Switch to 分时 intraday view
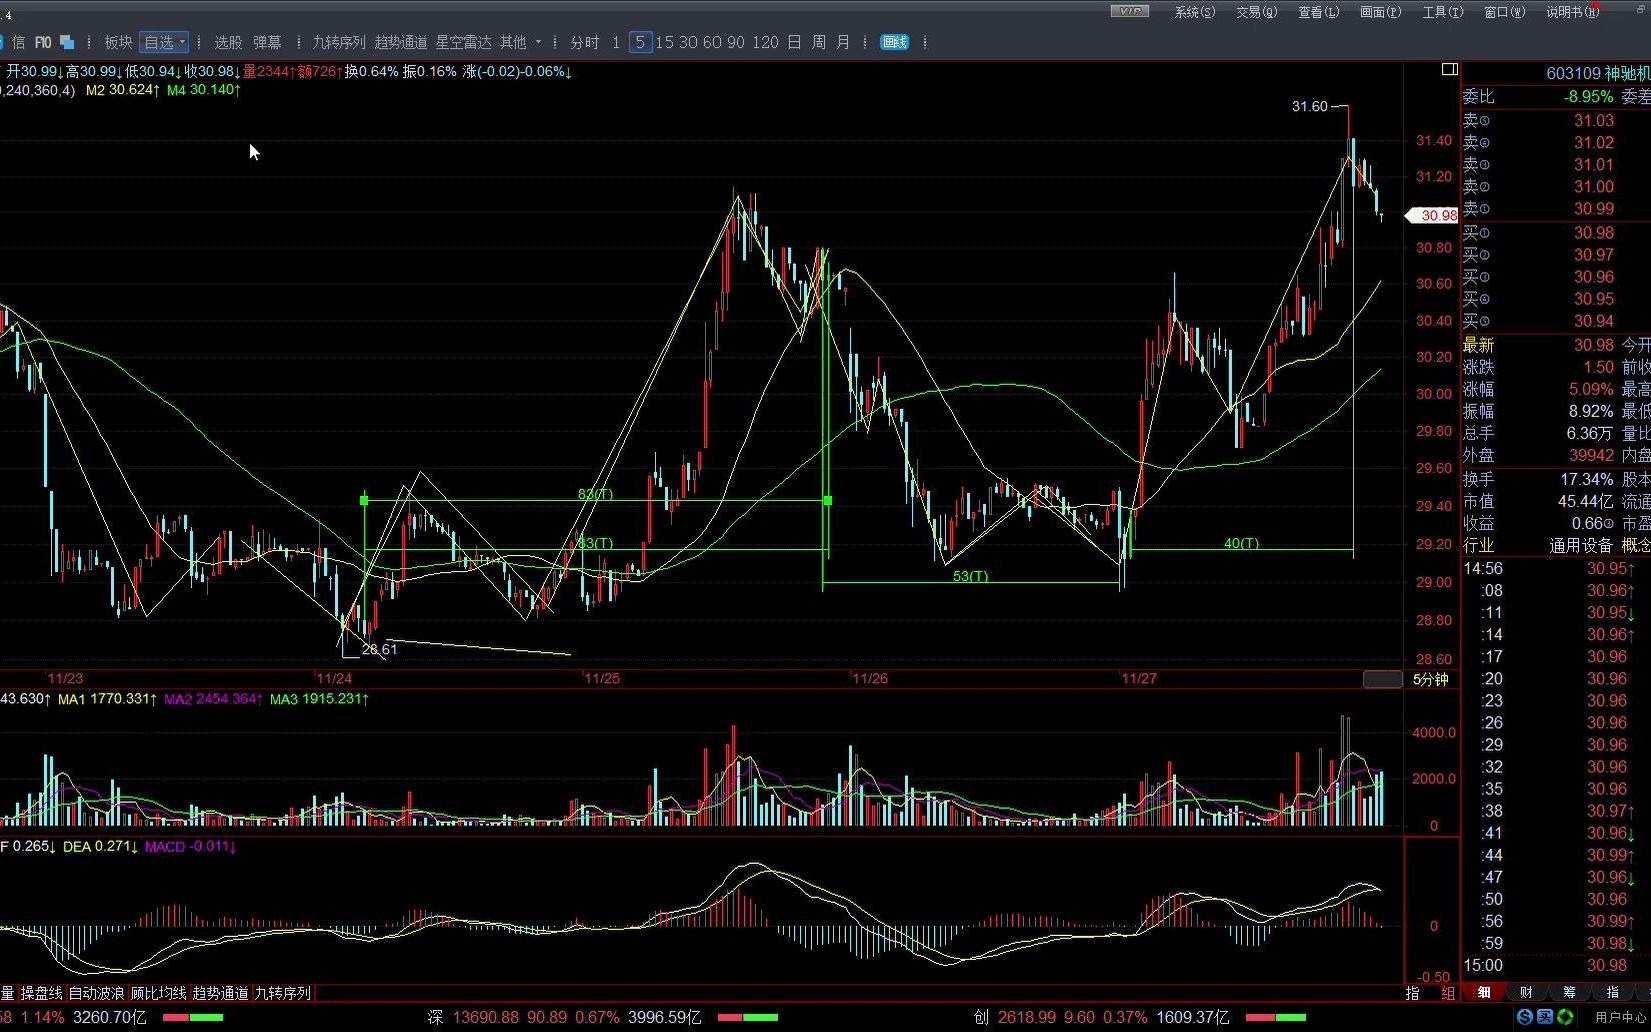 point(584,42)
